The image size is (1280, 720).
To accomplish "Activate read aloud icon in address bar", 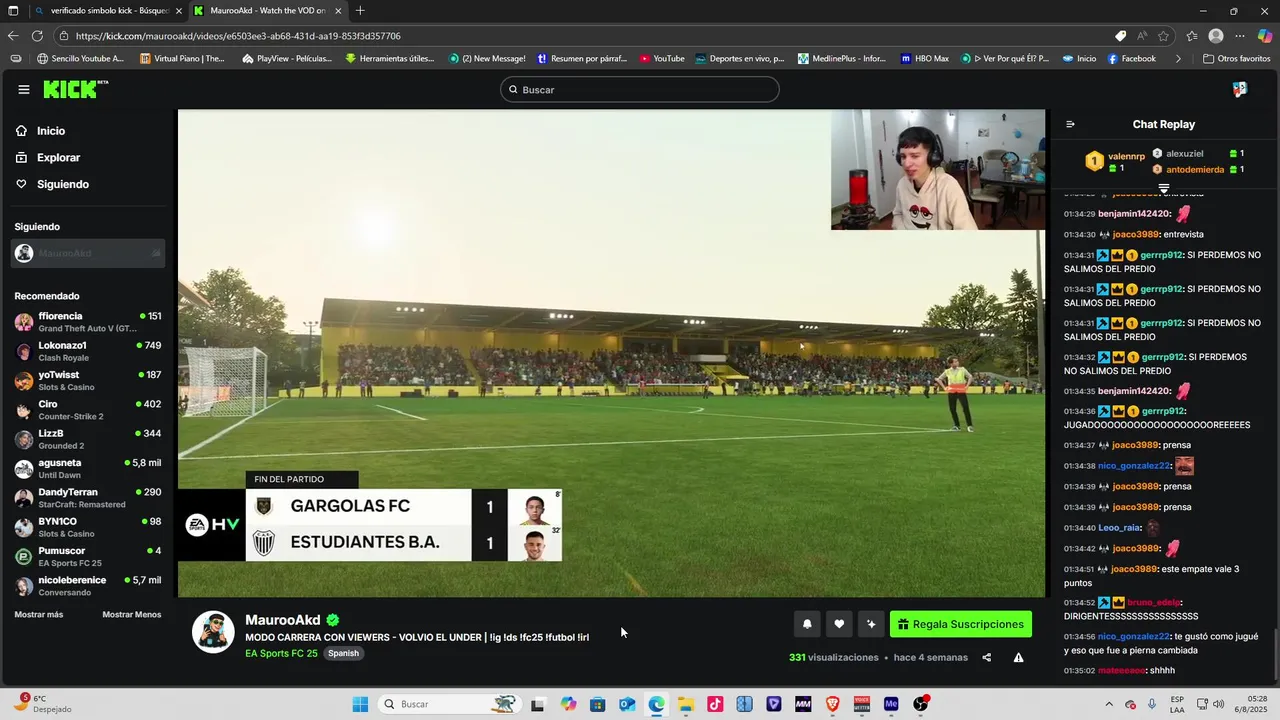I will coord(1142,36).
